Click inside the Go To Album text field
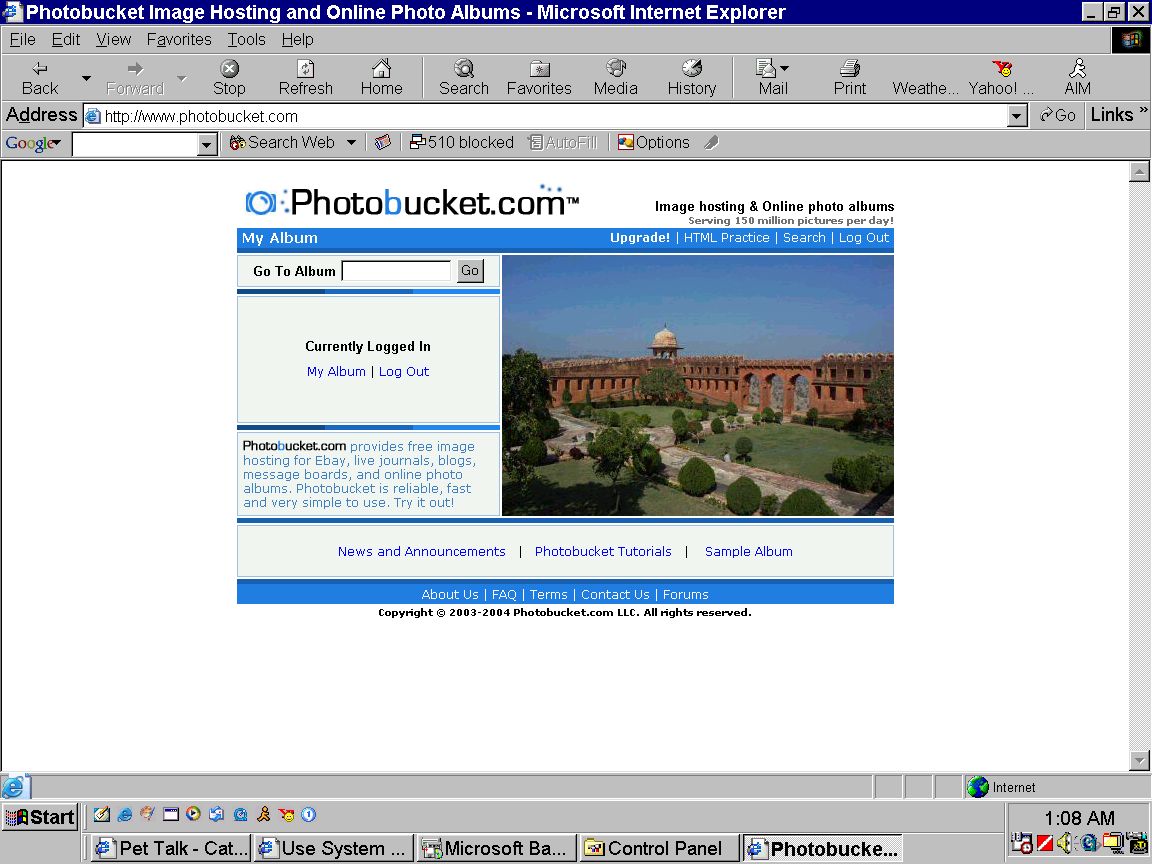Viewport: 1152px width, 864px height. pyautogui.click(x=397, y=270)
